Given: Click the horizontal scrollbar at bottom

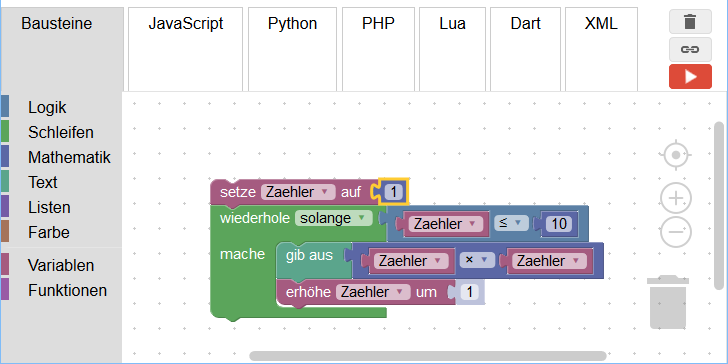Looking at the screenshot, I should pyautogui.click(x=428, y=356).
